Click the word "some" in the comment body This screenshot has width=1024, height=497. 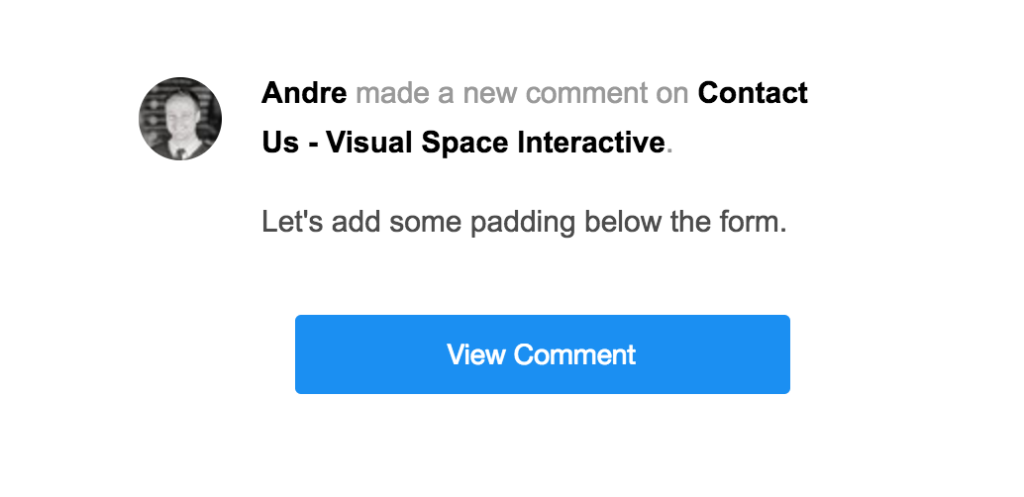[x=422, y=222]
